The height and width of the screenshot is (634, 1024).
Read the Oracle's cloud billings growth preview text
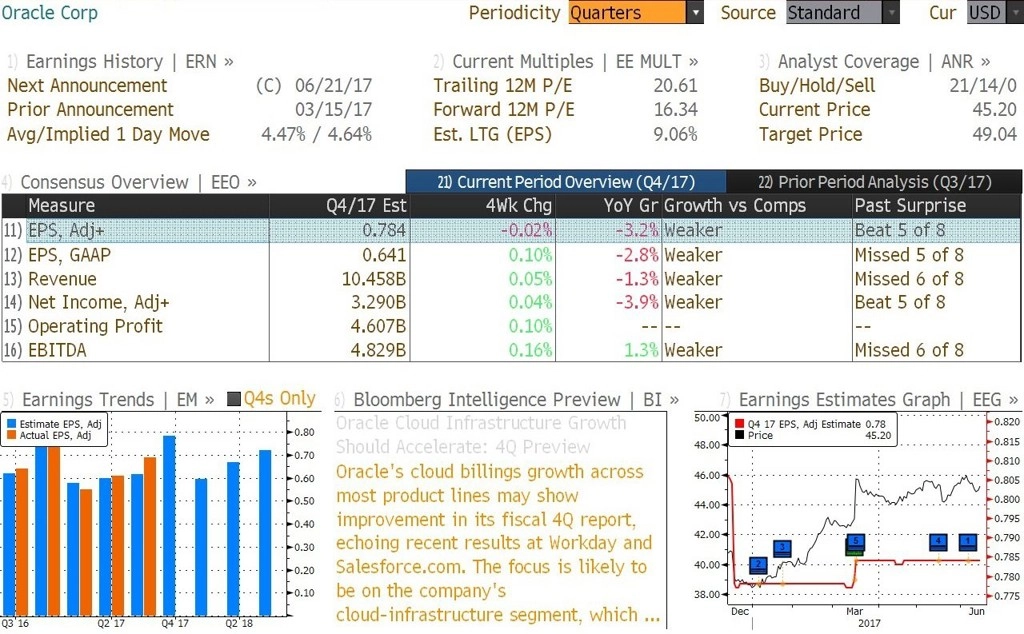coord(498,543)
